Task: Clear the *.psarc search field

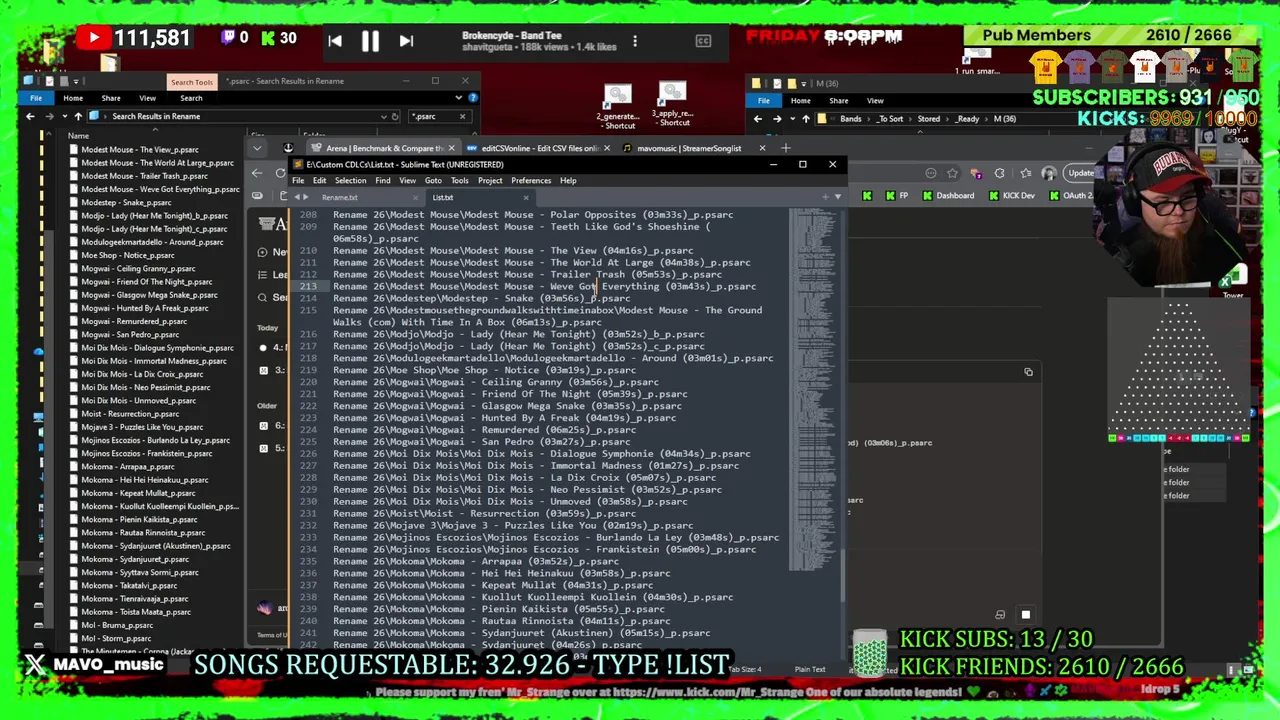Action: [x=463, y=116]
